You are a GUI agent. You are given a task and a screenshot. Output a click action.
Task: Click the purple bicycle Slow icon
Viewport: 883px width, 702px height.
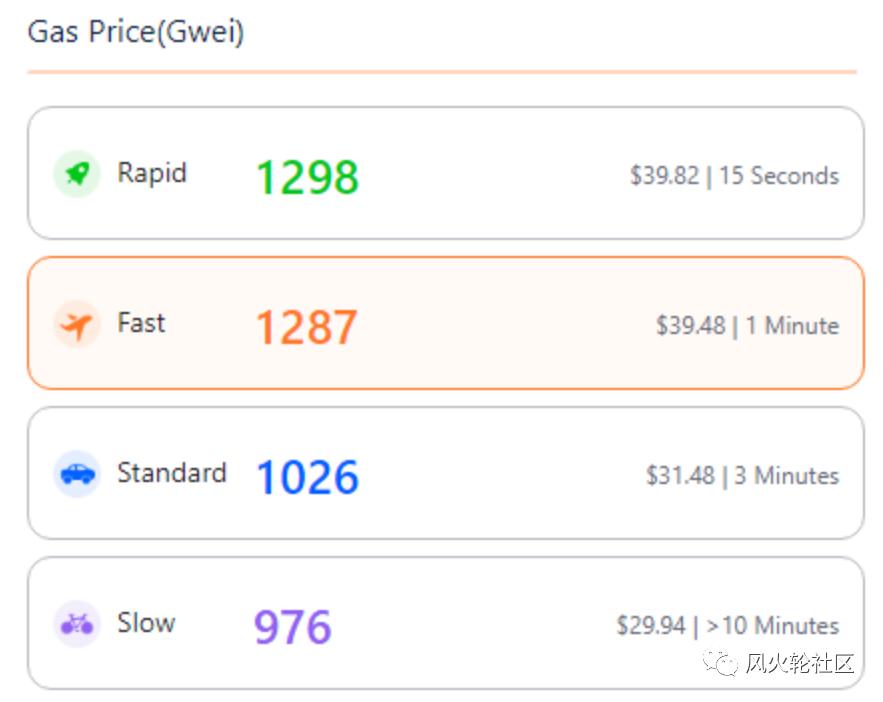tap(77, 624)
